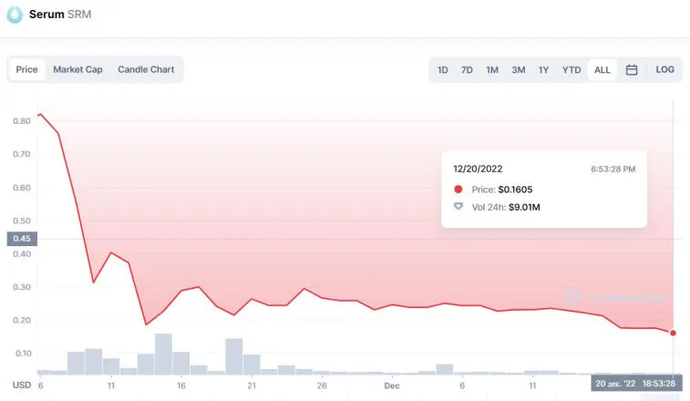Toggle the LOG scale option

[x=665, y=70]
